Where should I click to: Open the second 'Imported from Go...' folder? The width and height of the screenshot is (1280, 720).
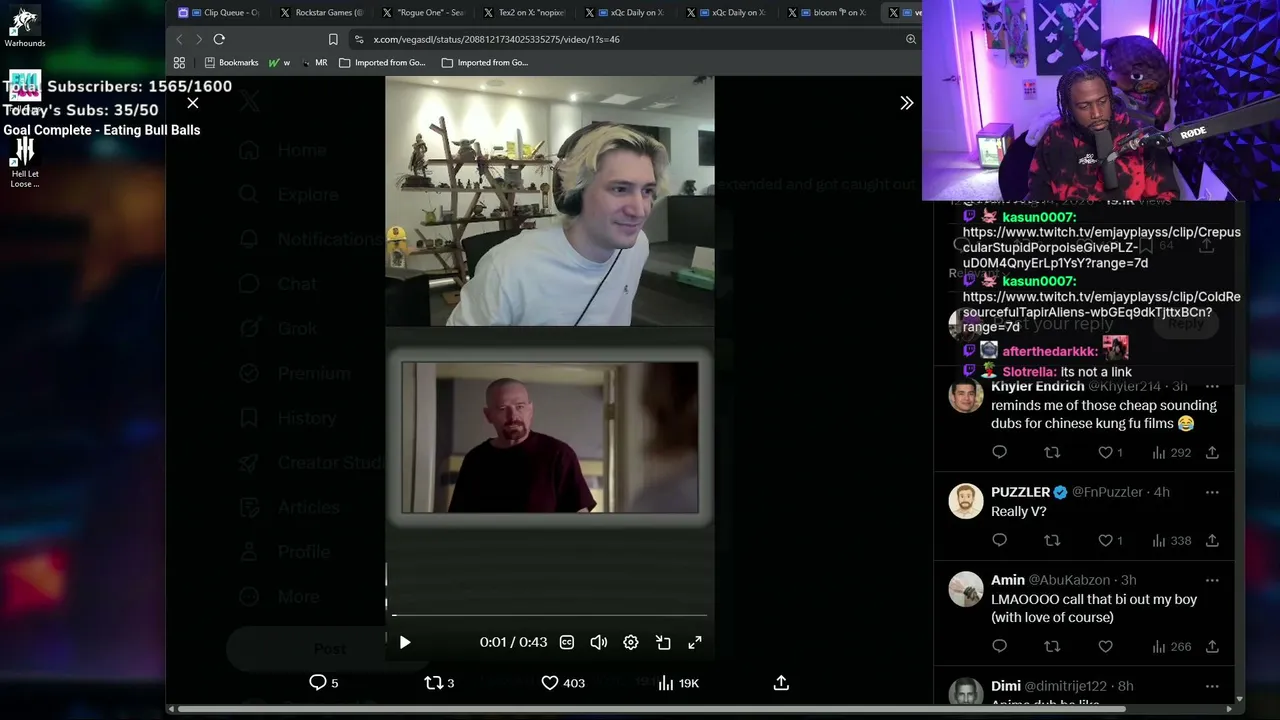tap(485, 62)
